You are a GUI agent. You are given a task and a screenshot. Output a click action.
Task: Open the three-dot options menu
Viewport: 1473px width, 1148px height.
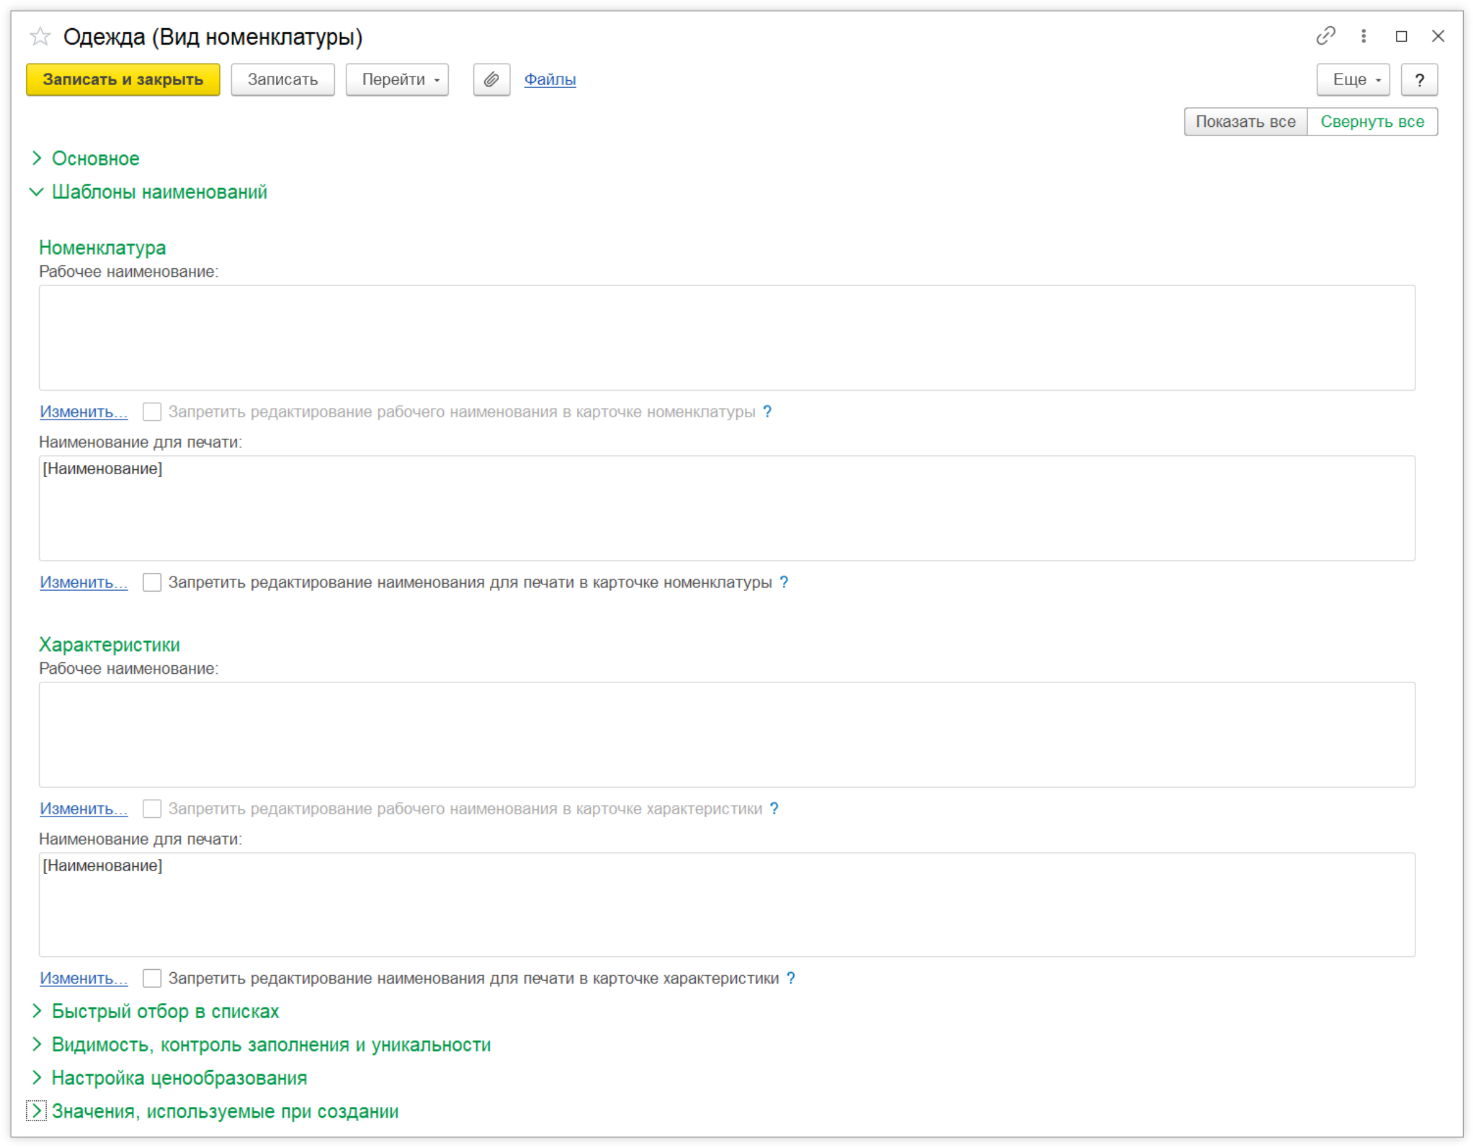tap(1363, 36)
